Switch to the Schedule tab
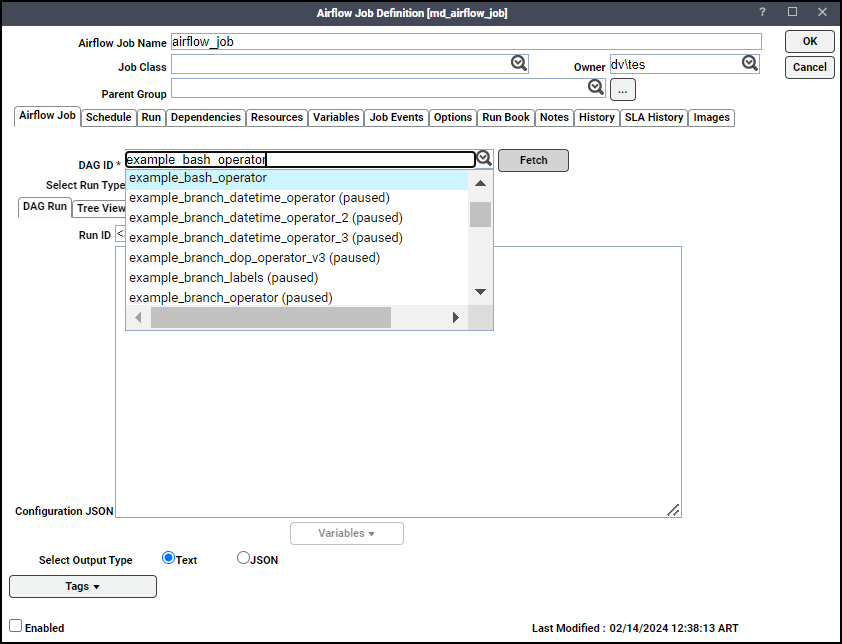The height and width of the screenshot is (644, 842). click(108, 117)
